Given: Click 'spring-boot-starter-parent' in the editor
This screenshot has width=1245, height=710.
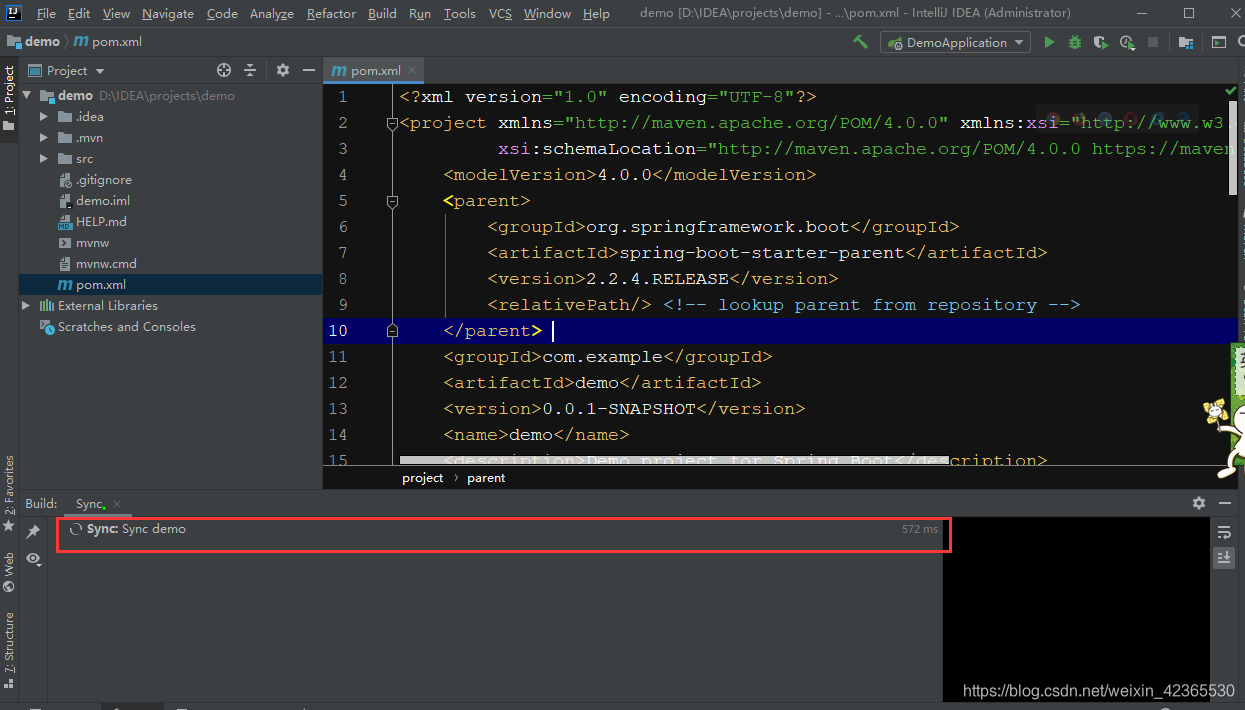Looking at the screenshot, I should pyautogui.click(x=762, y=253).
